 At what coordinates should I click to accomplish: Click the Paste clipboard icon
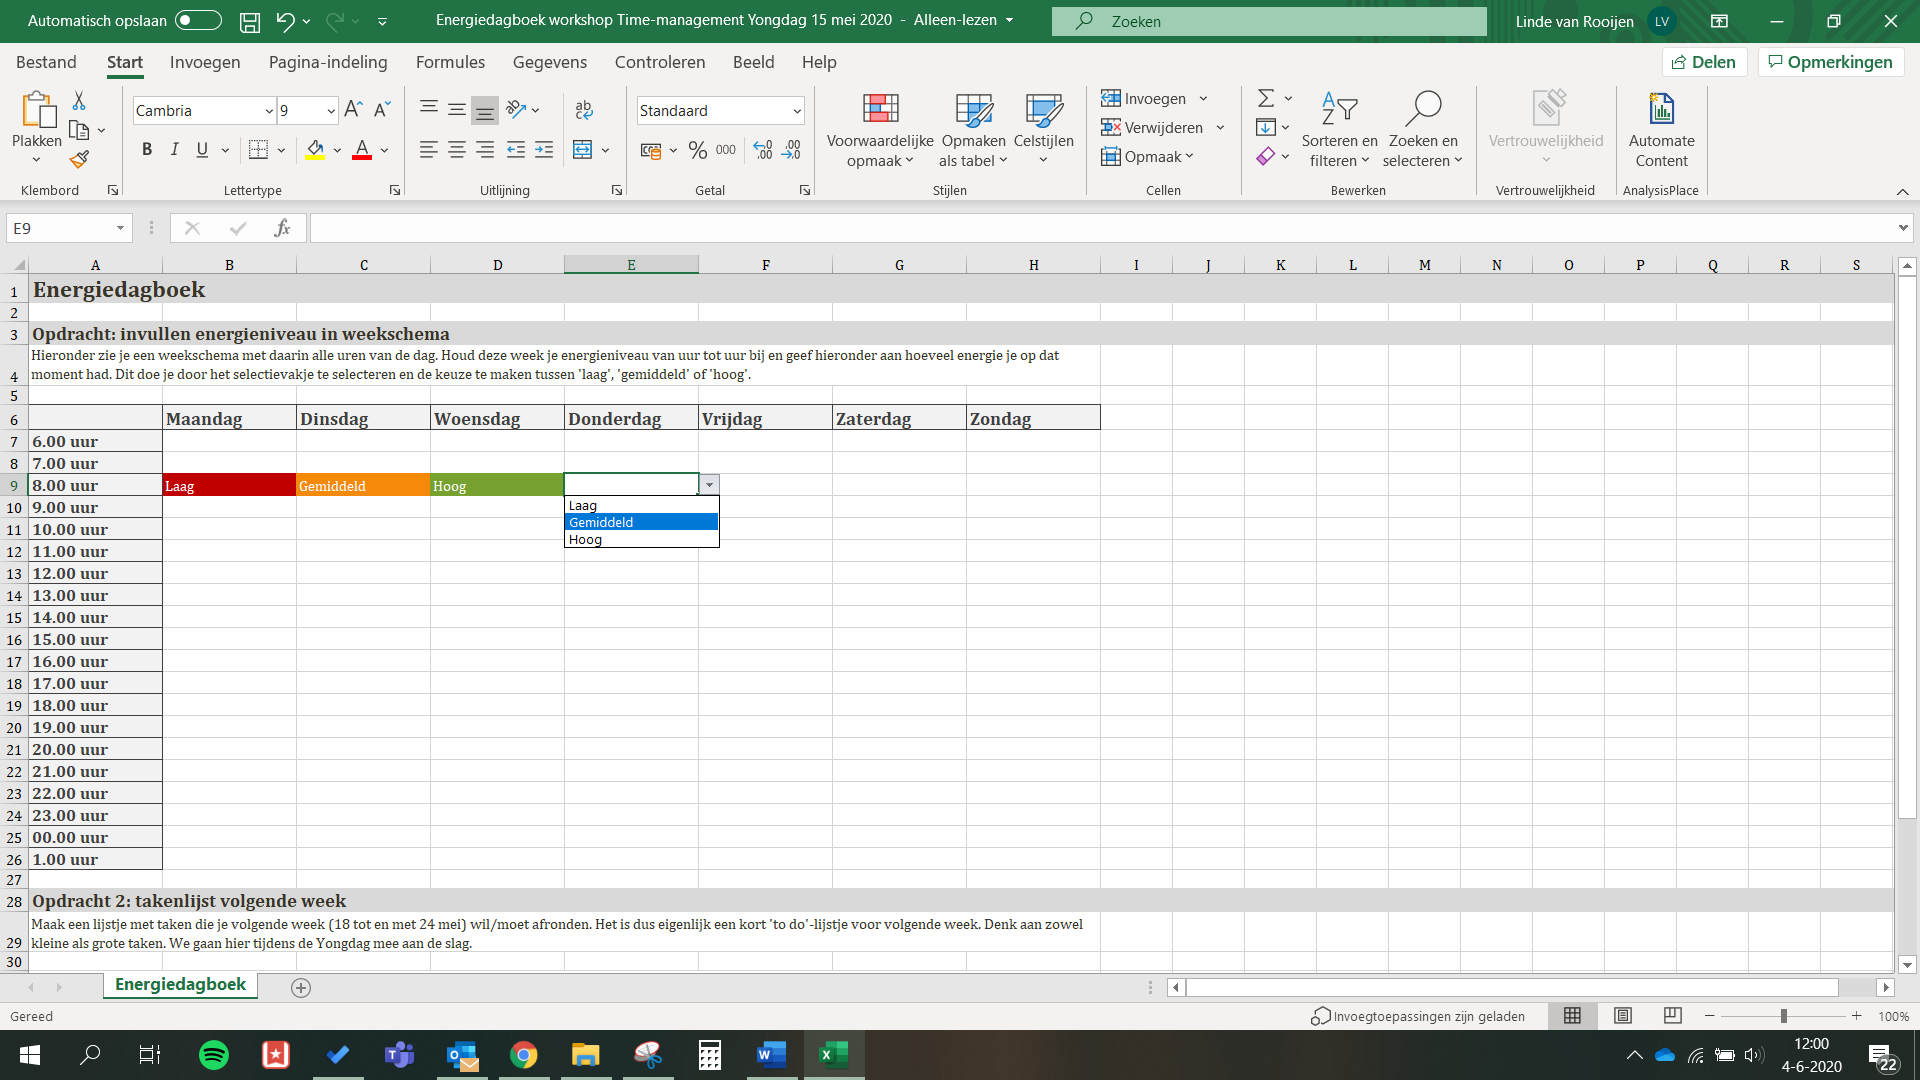(x=37, y=111)
